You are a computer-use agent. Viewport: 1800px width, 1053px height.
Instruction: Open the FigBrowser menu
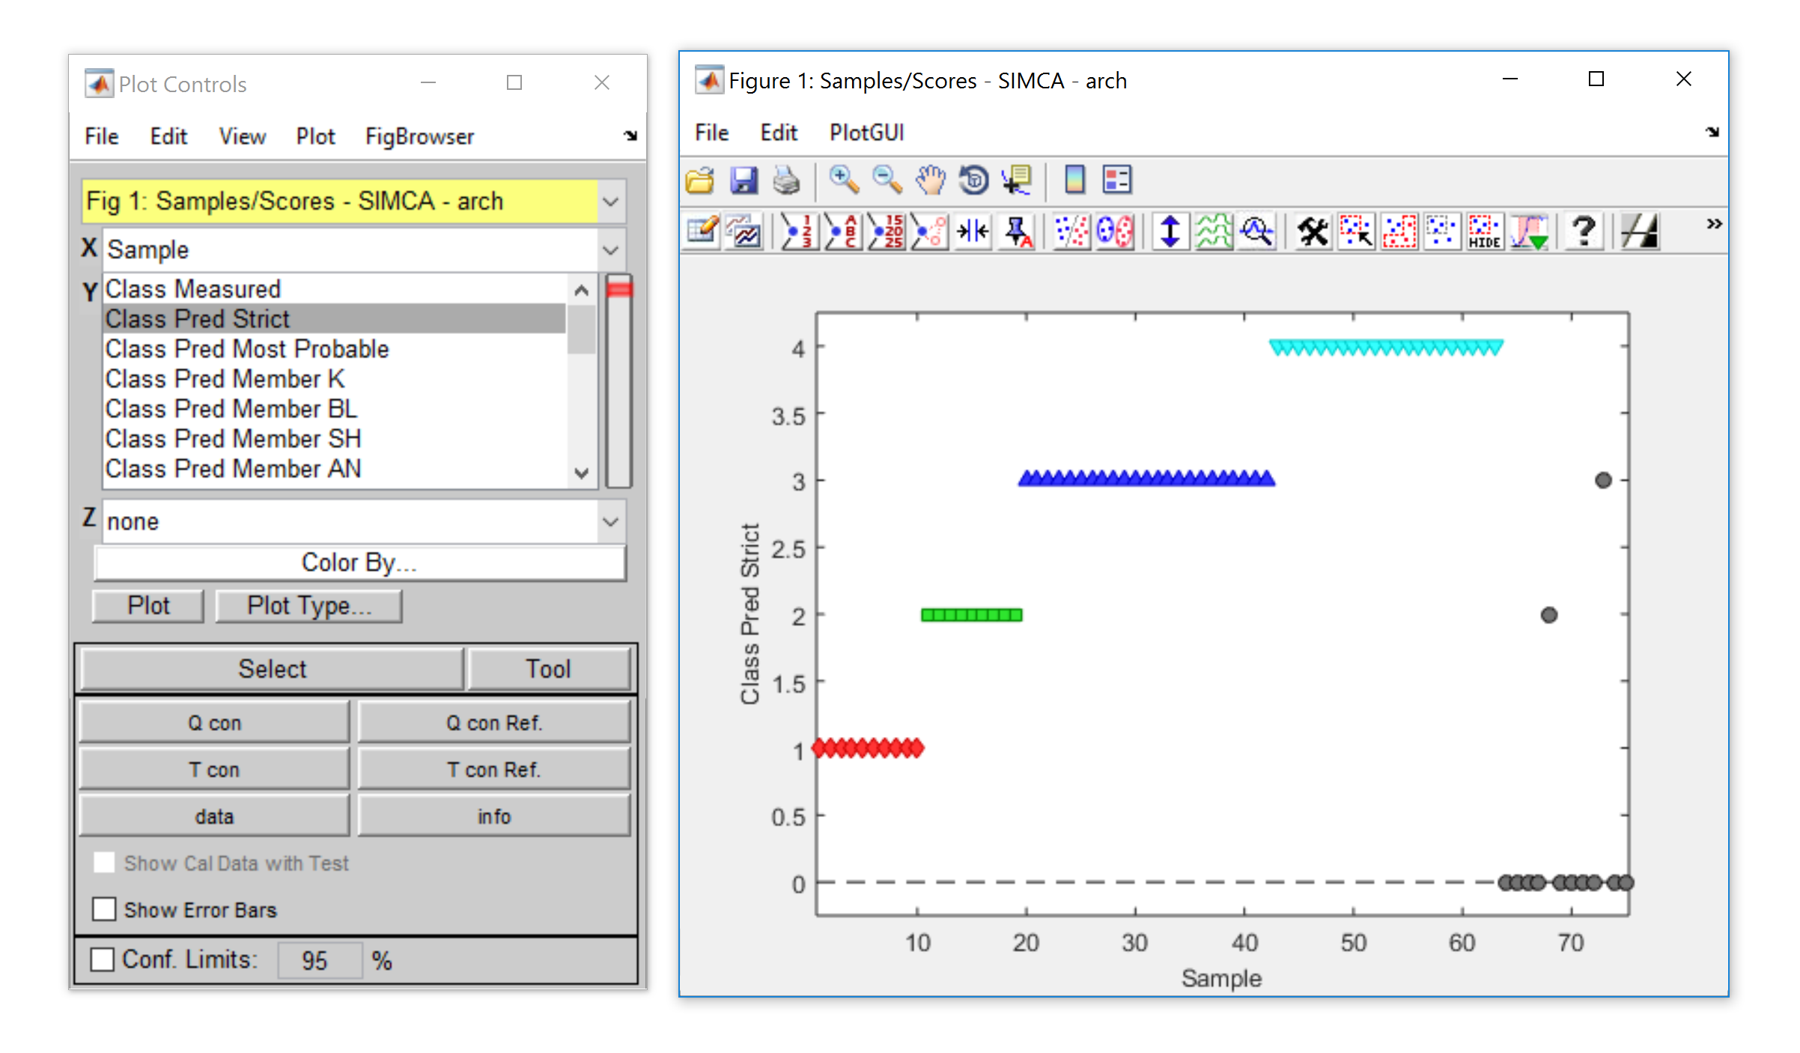419,136
